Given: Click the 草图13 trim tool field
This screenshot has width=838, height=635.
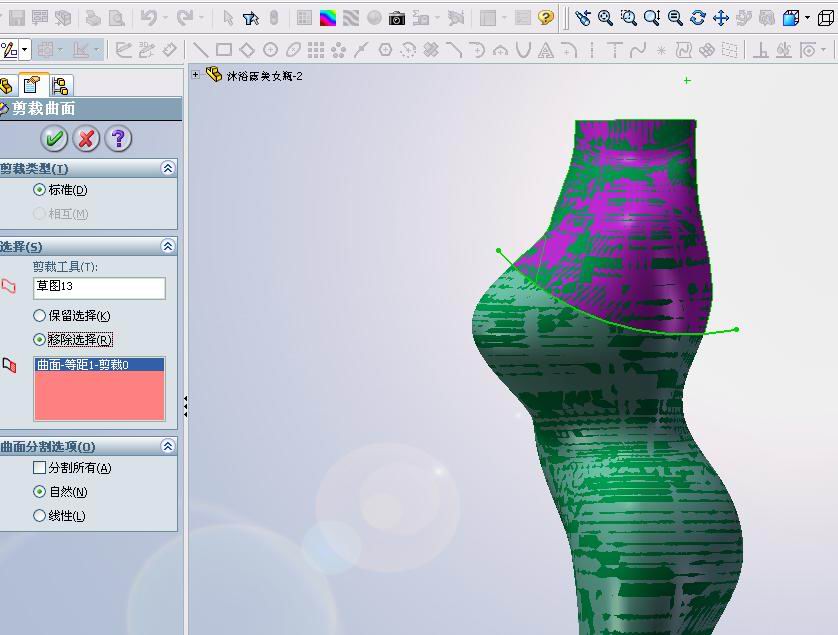Looking at the screenshot, I should (99, 288).
